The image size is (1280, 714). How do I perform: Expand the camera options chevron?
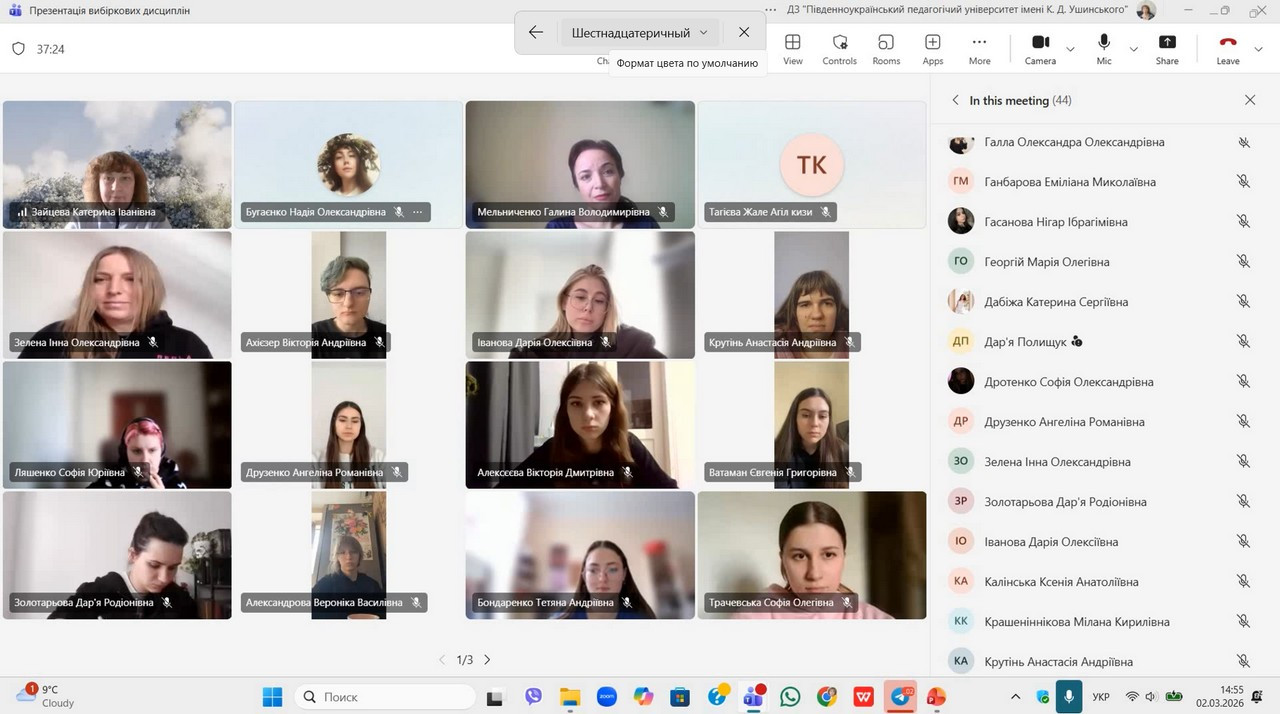1070,49
